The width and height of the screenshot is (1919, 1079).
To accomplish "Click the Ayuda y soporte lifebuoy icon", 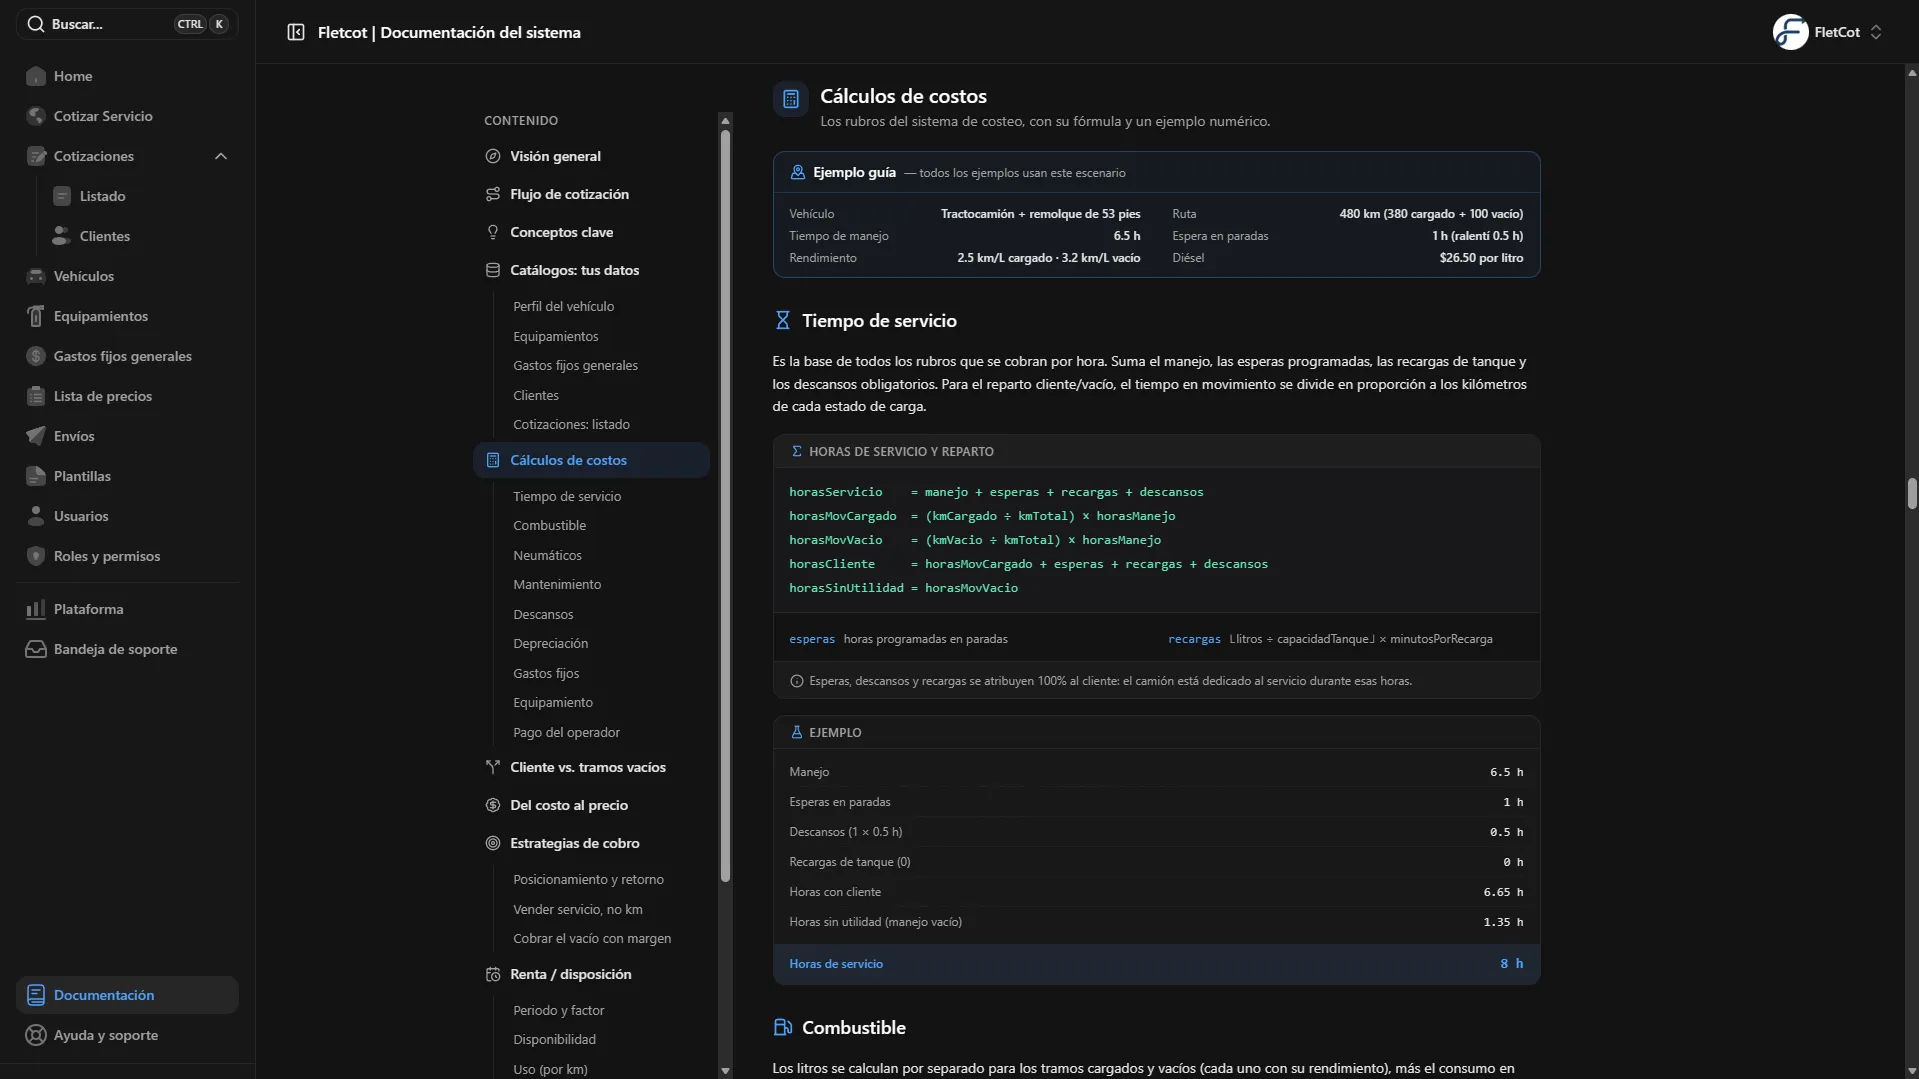I will pos(36,1035).
